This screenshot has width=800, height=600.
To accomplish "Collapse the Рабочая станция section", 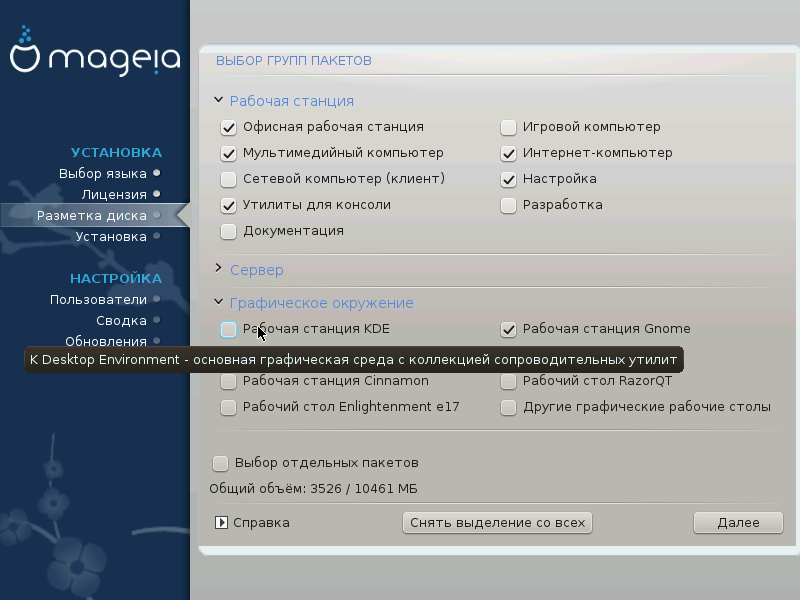I will coord(218,100).
